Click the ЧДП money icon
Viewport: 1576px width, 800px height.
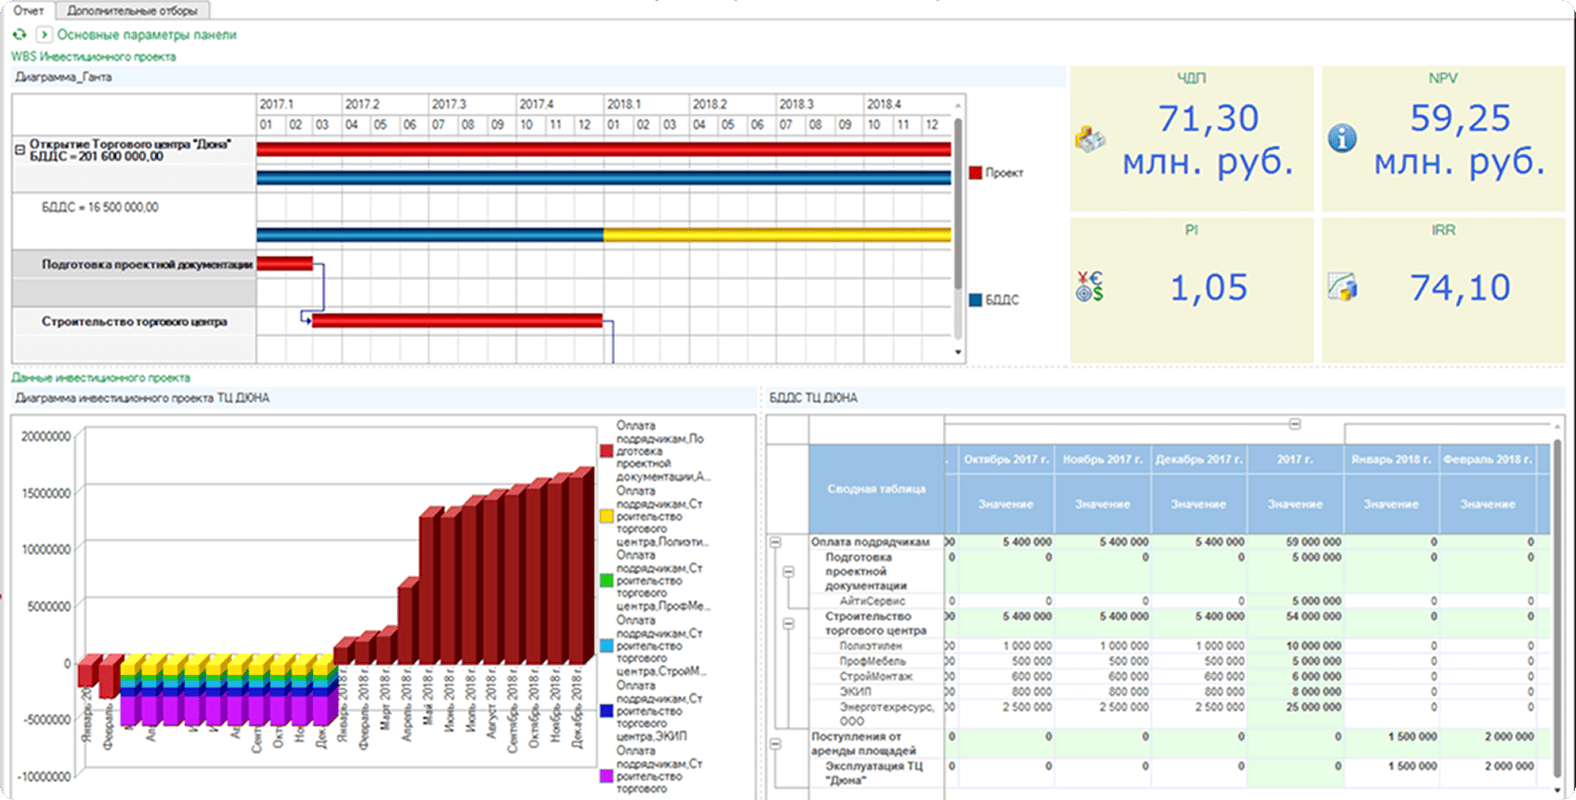coord(1090,139)
